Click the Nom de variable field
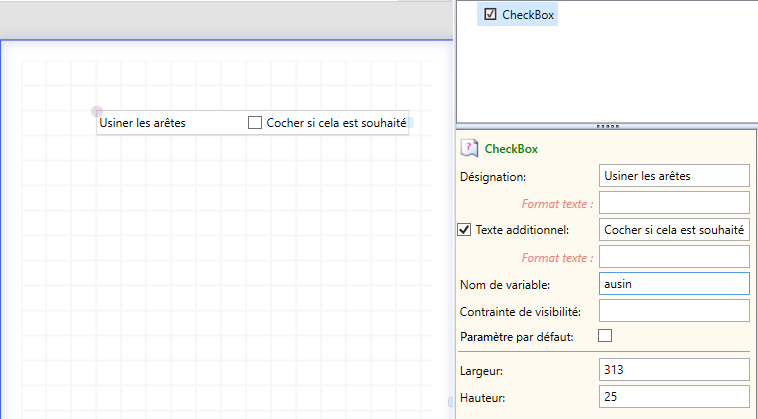758x419 pixels. [x=674, y=284]
